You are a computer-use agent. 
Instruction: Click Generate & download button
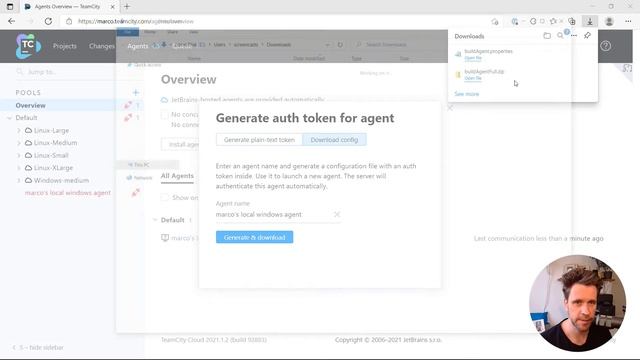point(254,237)
